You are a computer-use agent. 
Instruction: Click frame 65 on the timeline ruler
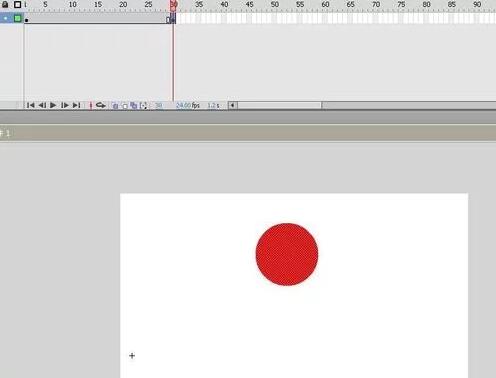click(x=351, y=5)
